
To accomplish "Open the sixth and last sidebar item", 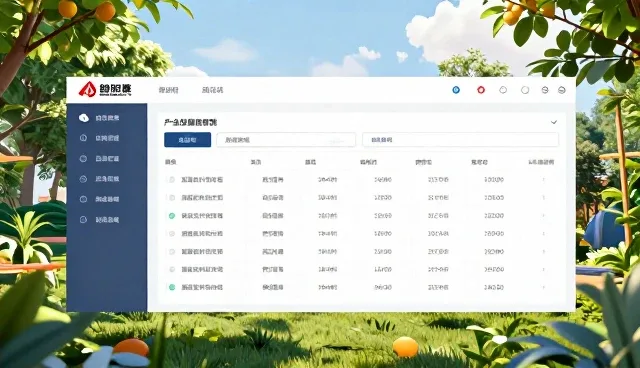I will click(x=99, y=219).
